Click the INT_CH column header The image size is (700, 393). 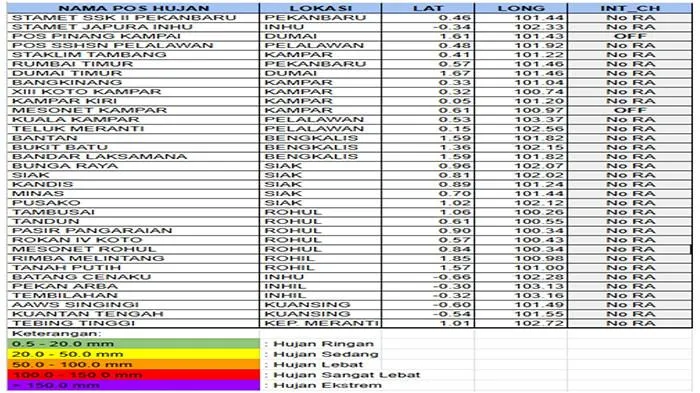630,8
